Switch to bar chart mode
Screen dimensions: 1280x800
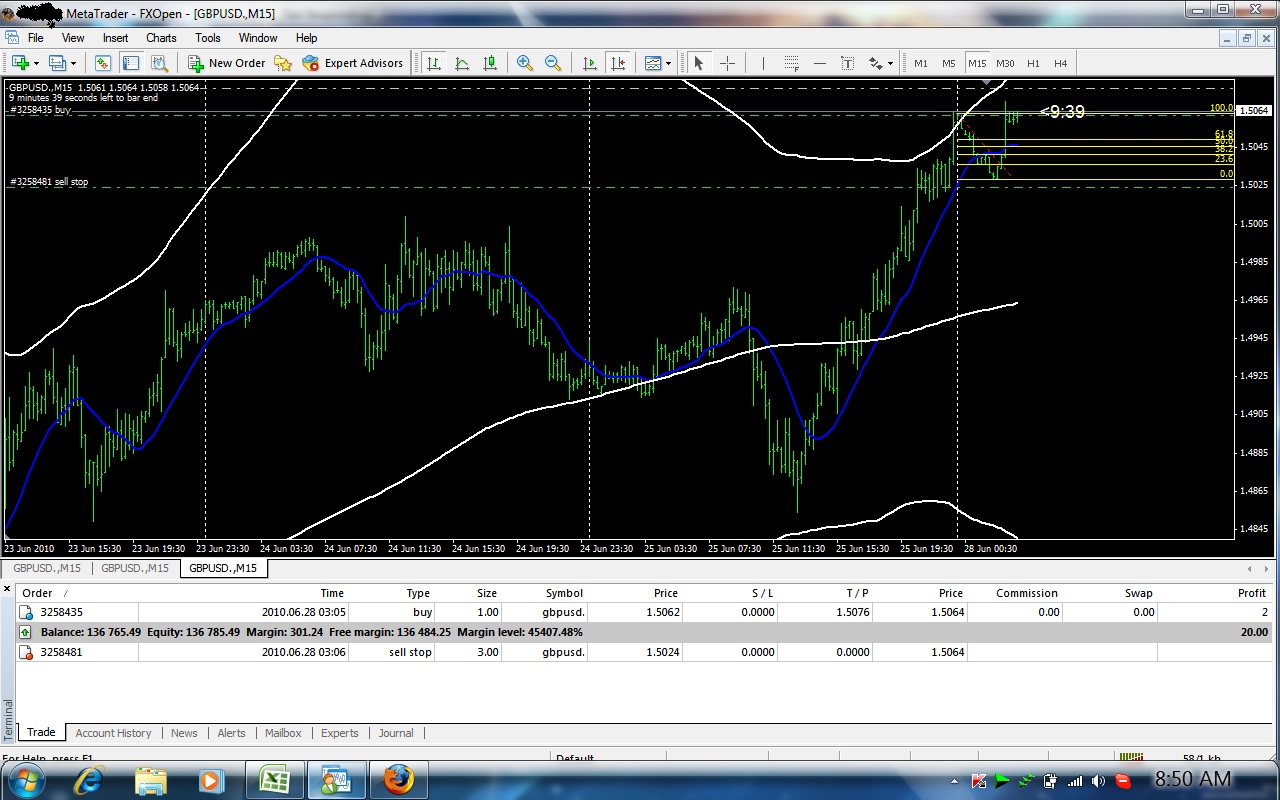[x=434, y=63]
